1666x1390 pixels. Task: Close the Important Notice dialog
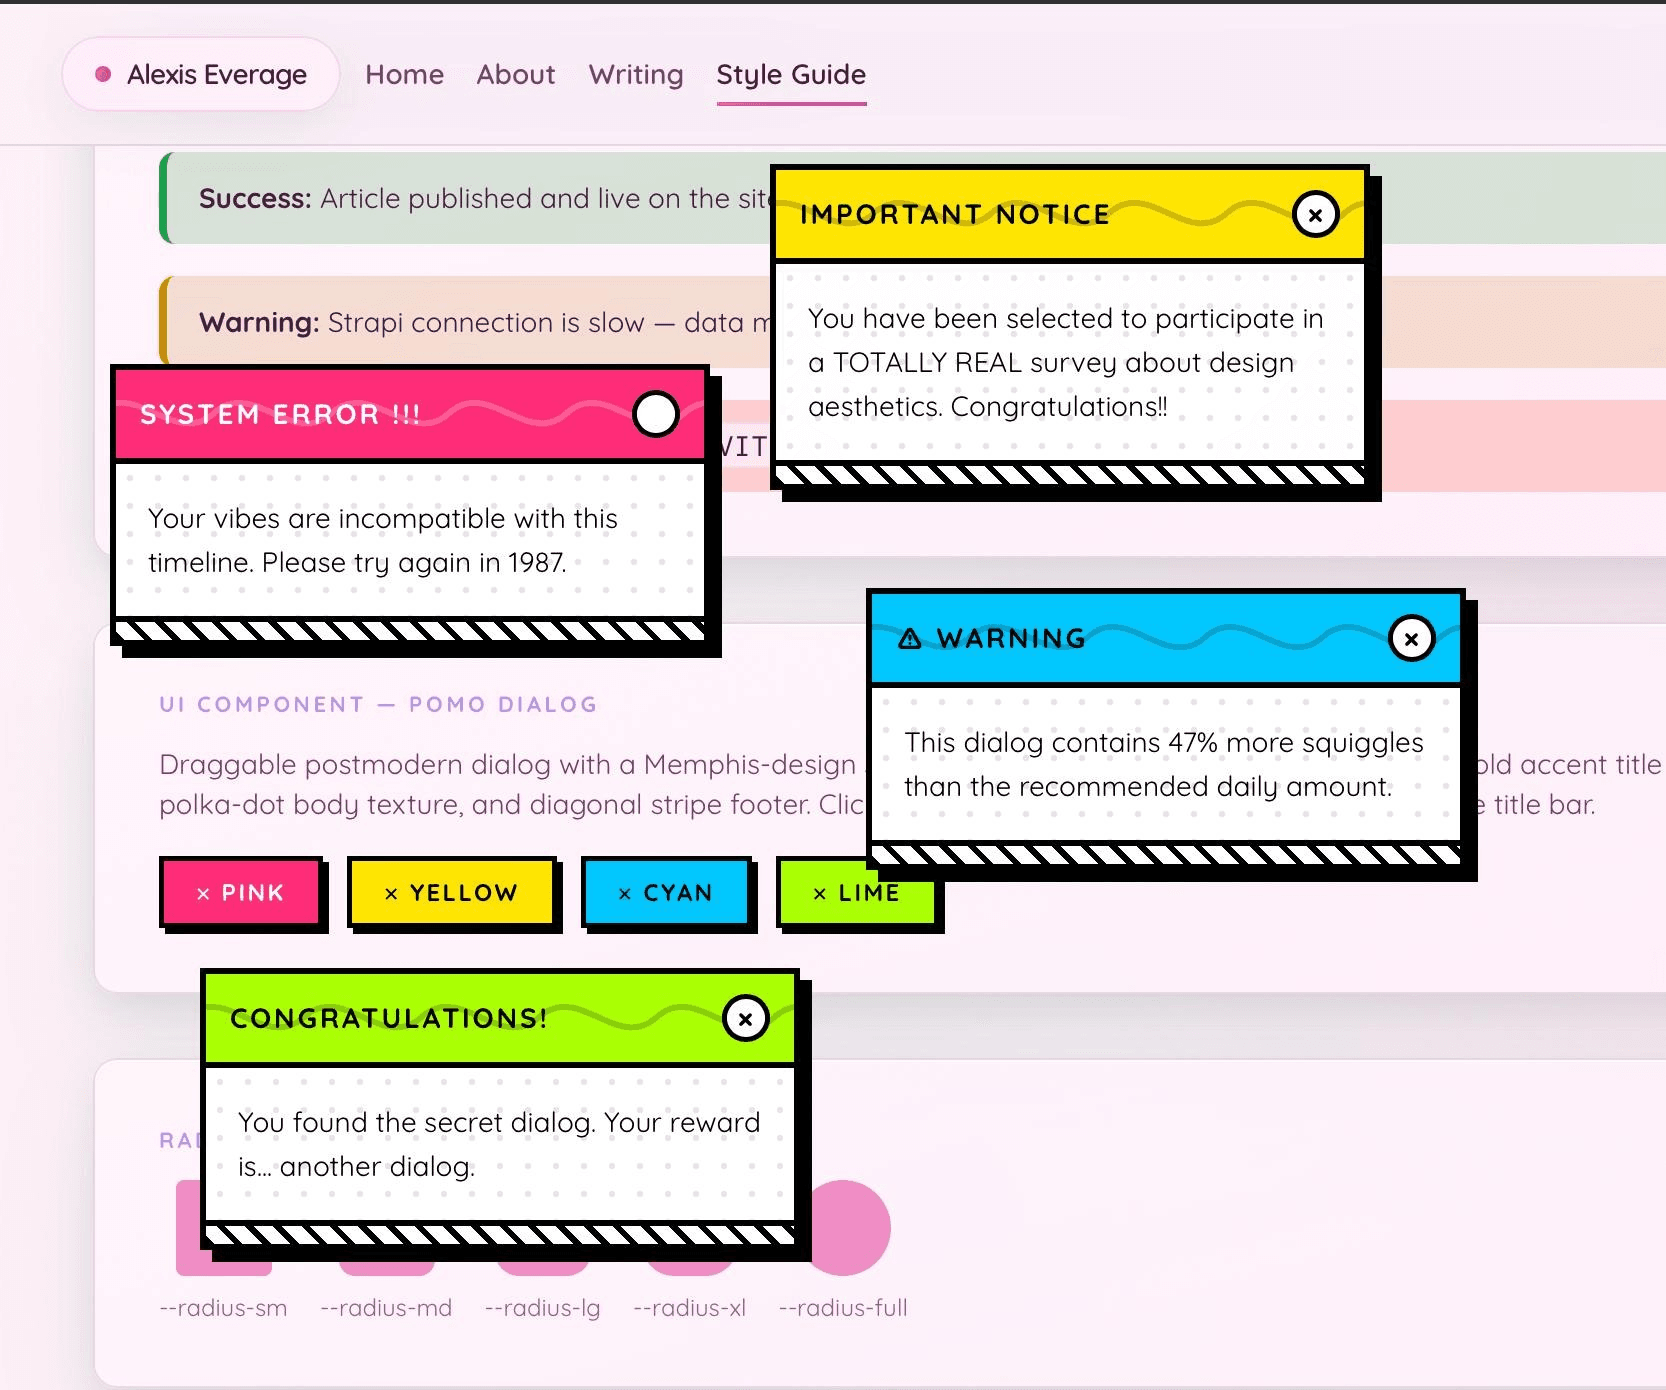[1315, 214]
